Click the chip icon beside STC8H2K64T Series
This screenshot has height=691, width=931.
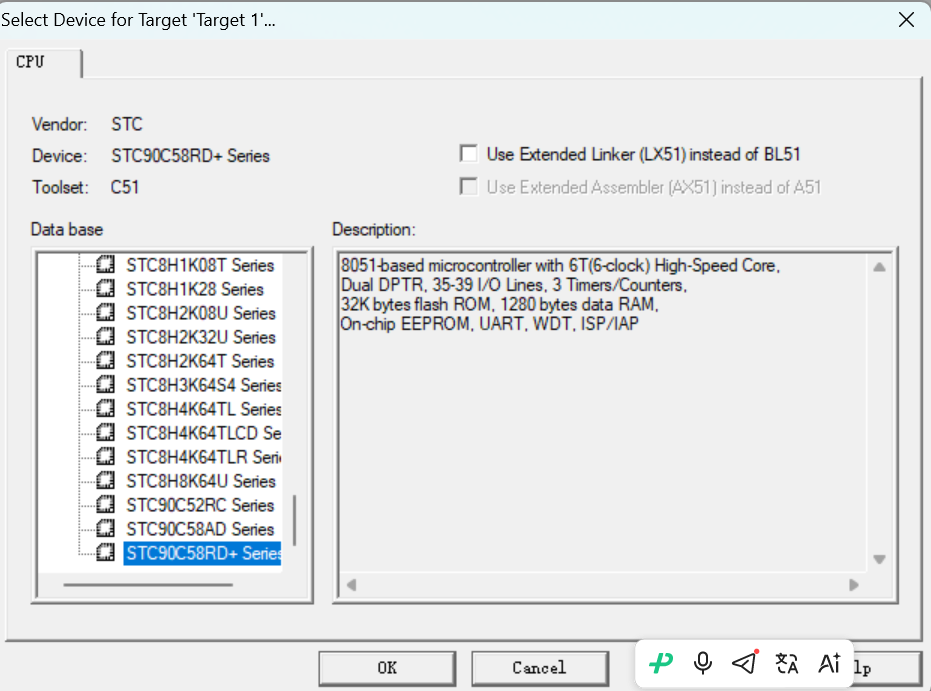click(x=106, y=361)
